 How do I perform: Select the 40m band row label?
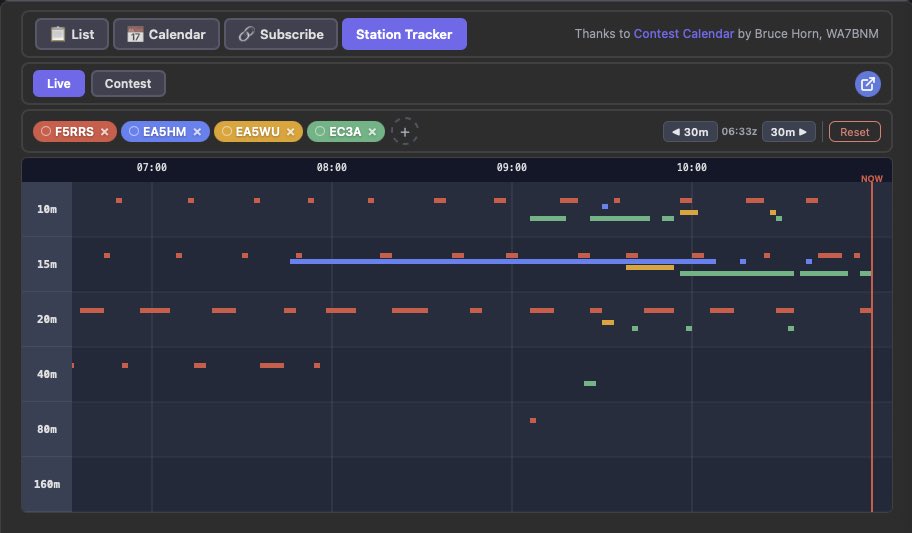coord(47,374)
